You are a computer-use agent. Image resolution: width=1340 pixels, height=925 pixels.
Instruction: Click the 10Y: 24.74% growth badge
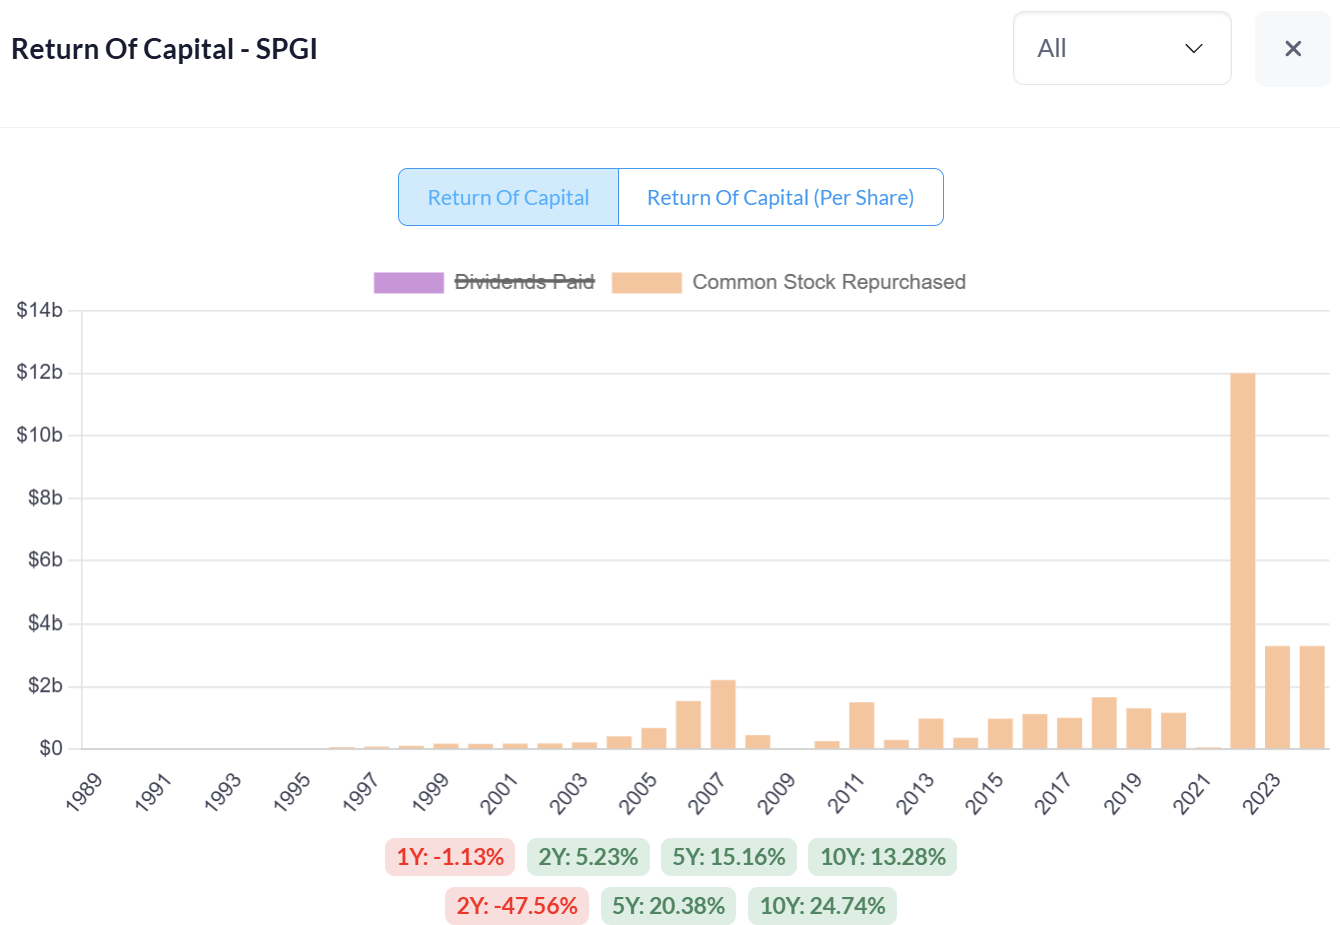(822, 906)
